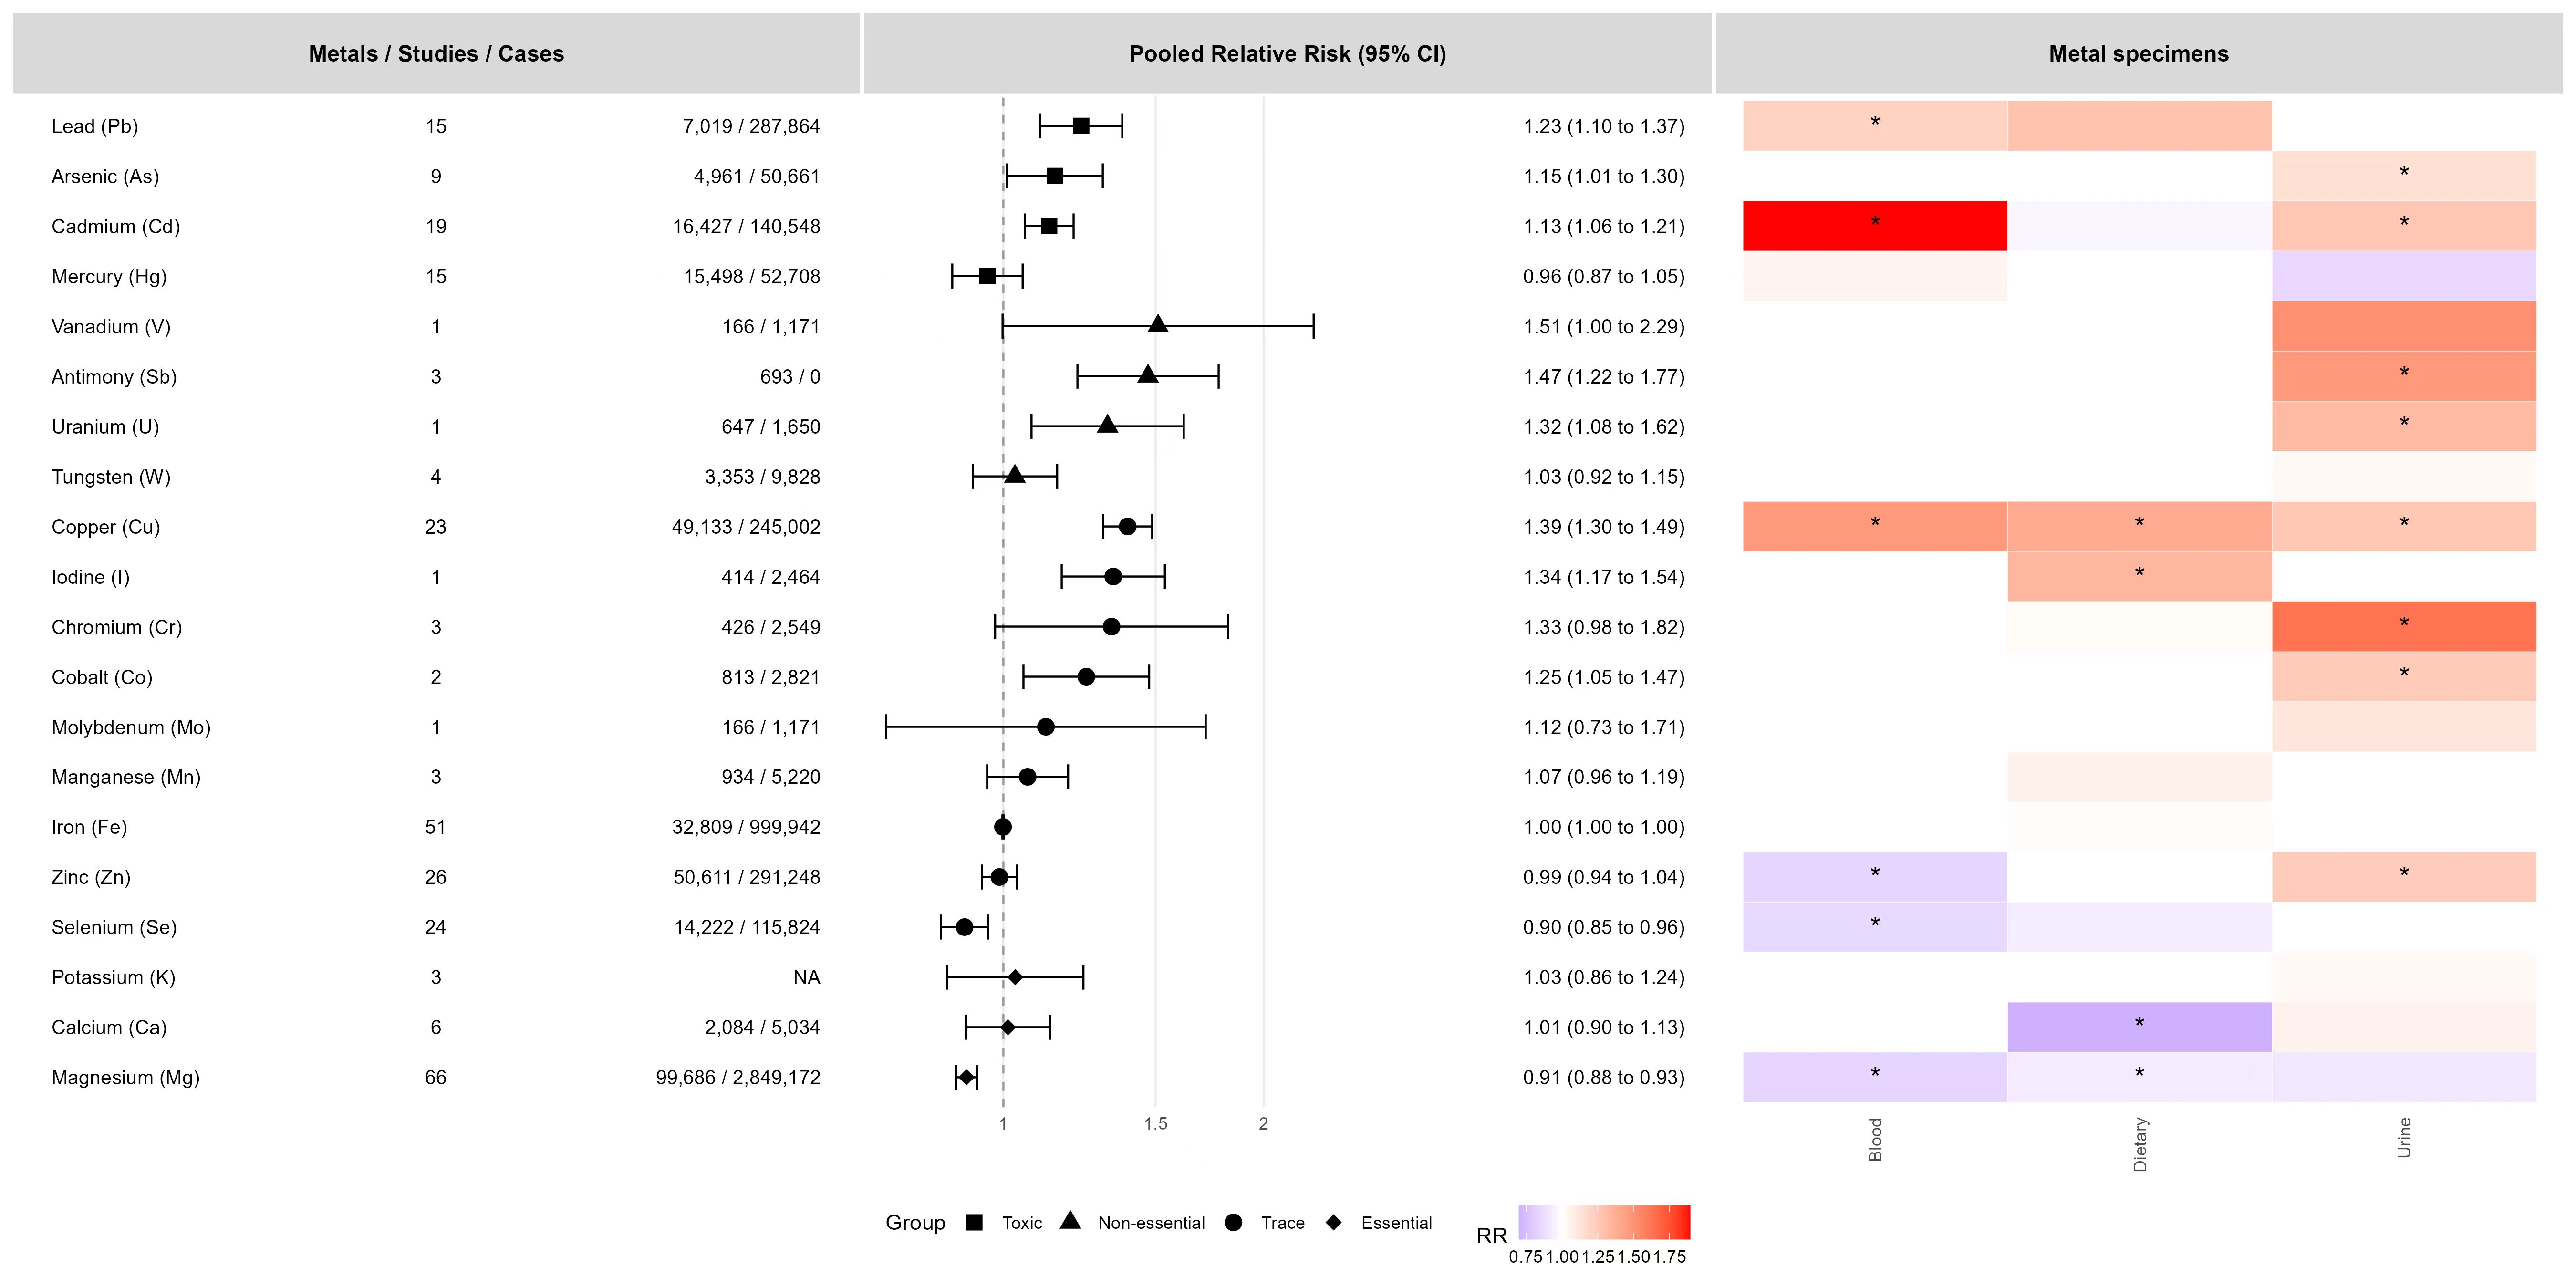Select the 'Pooled Relative Risk (95% CI)' header
Screen dimensions: 2576x1288
pos(1287,54)
